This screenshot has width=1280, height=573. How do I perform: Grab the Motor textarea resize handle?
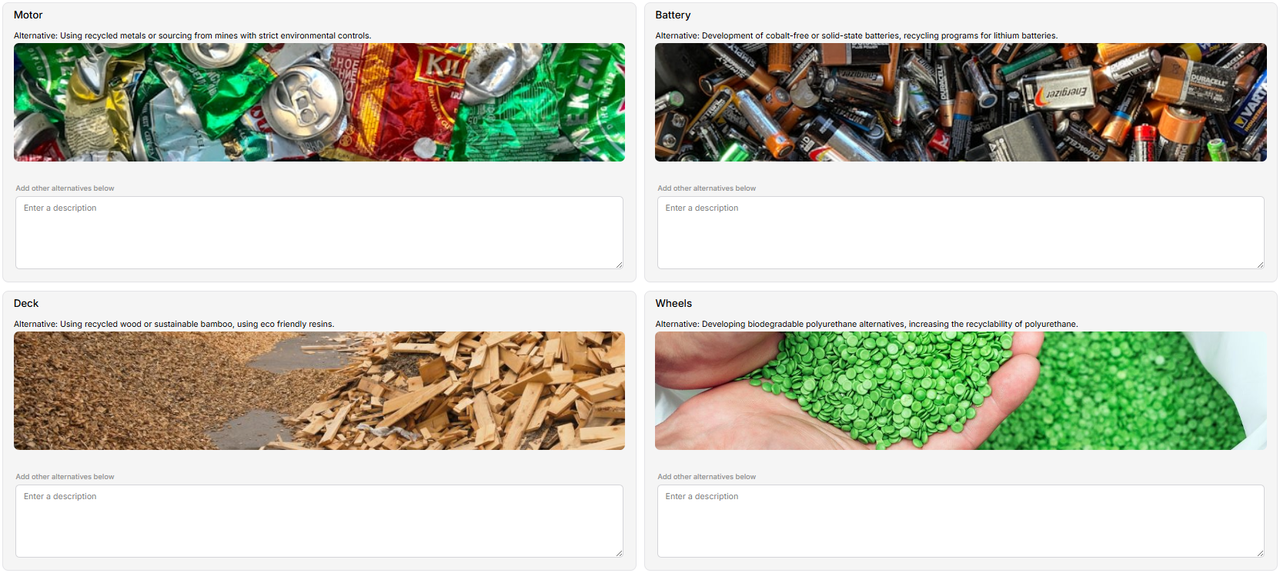point(619,264)
